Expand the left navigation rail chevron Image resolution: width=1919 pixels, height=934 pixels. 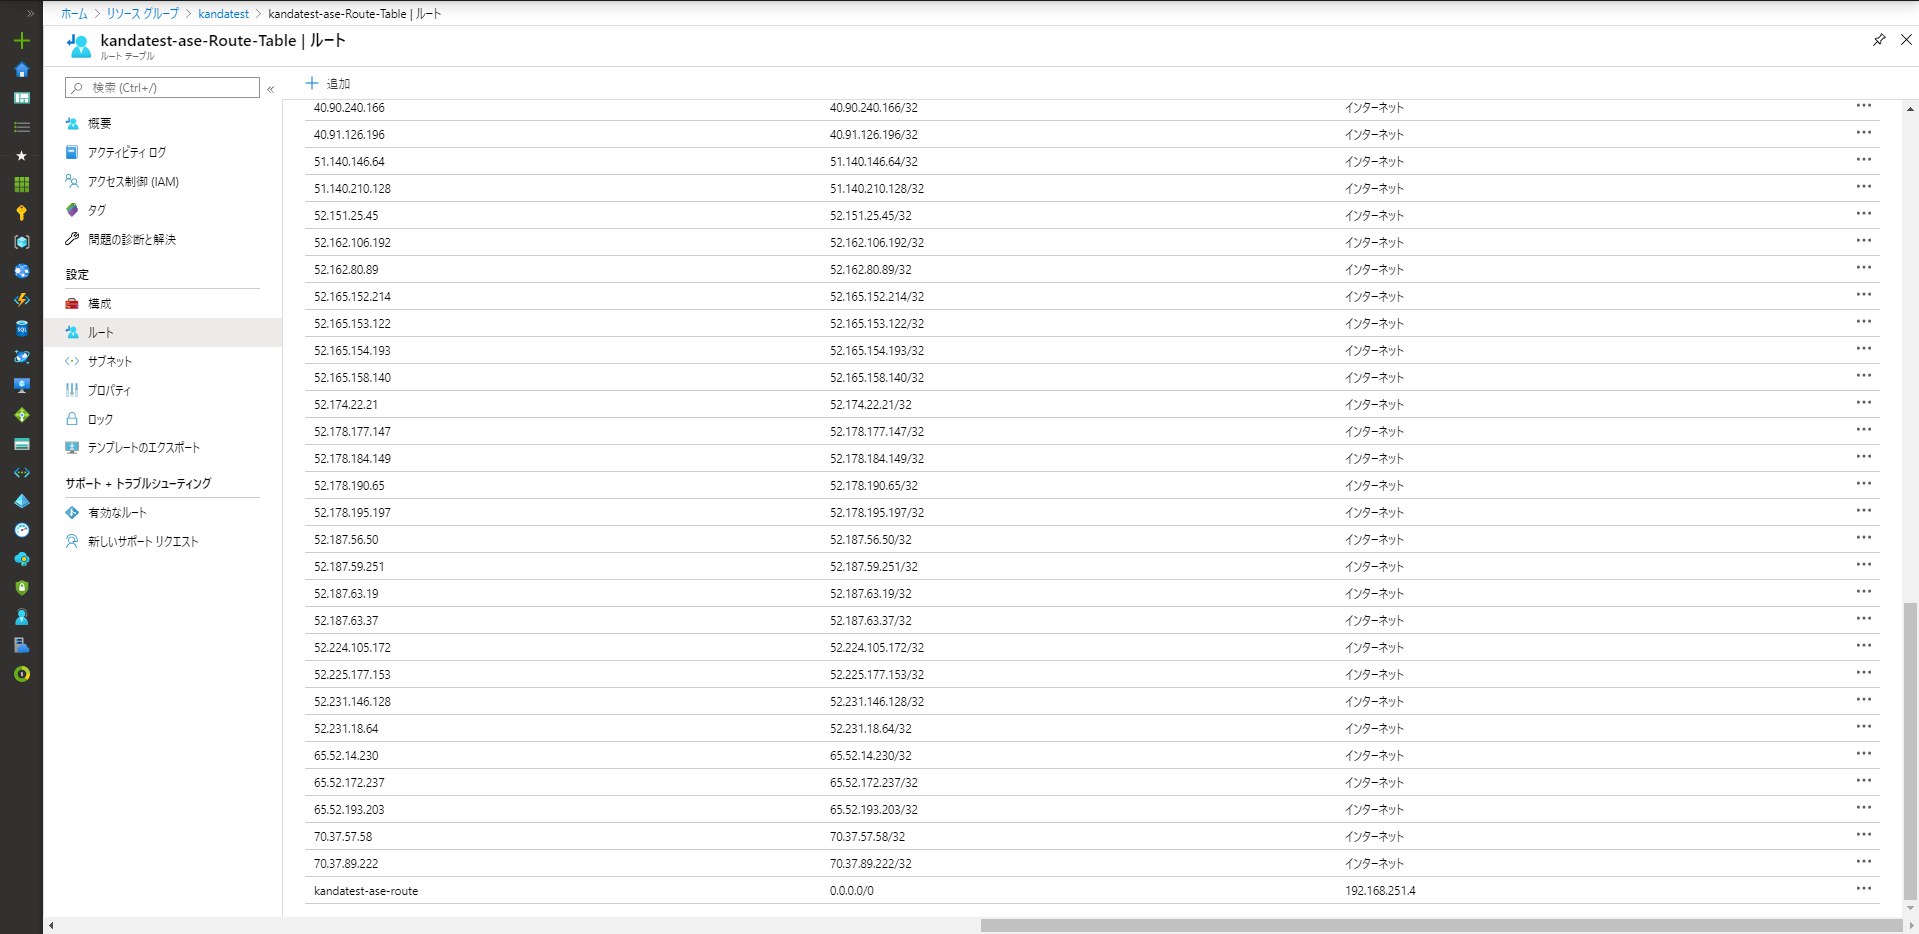pyautogui.click(x=30, y=13)
